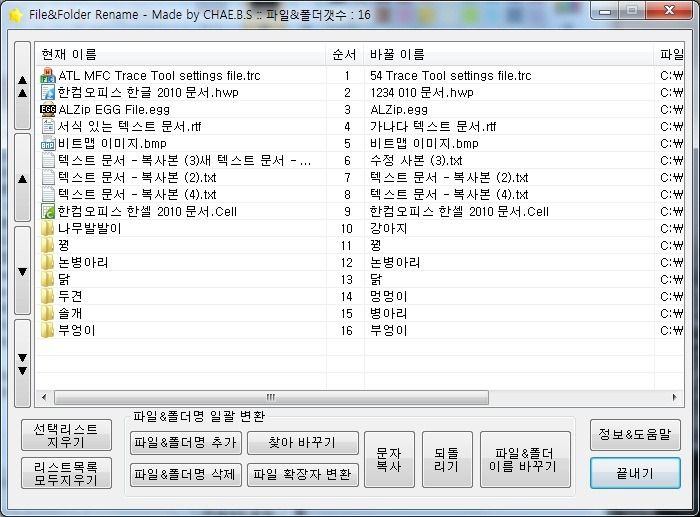Screen dimensions: 700x517
Task: Select new name 가나다 텍스트 문서.rtf
Action: [433, 126]
